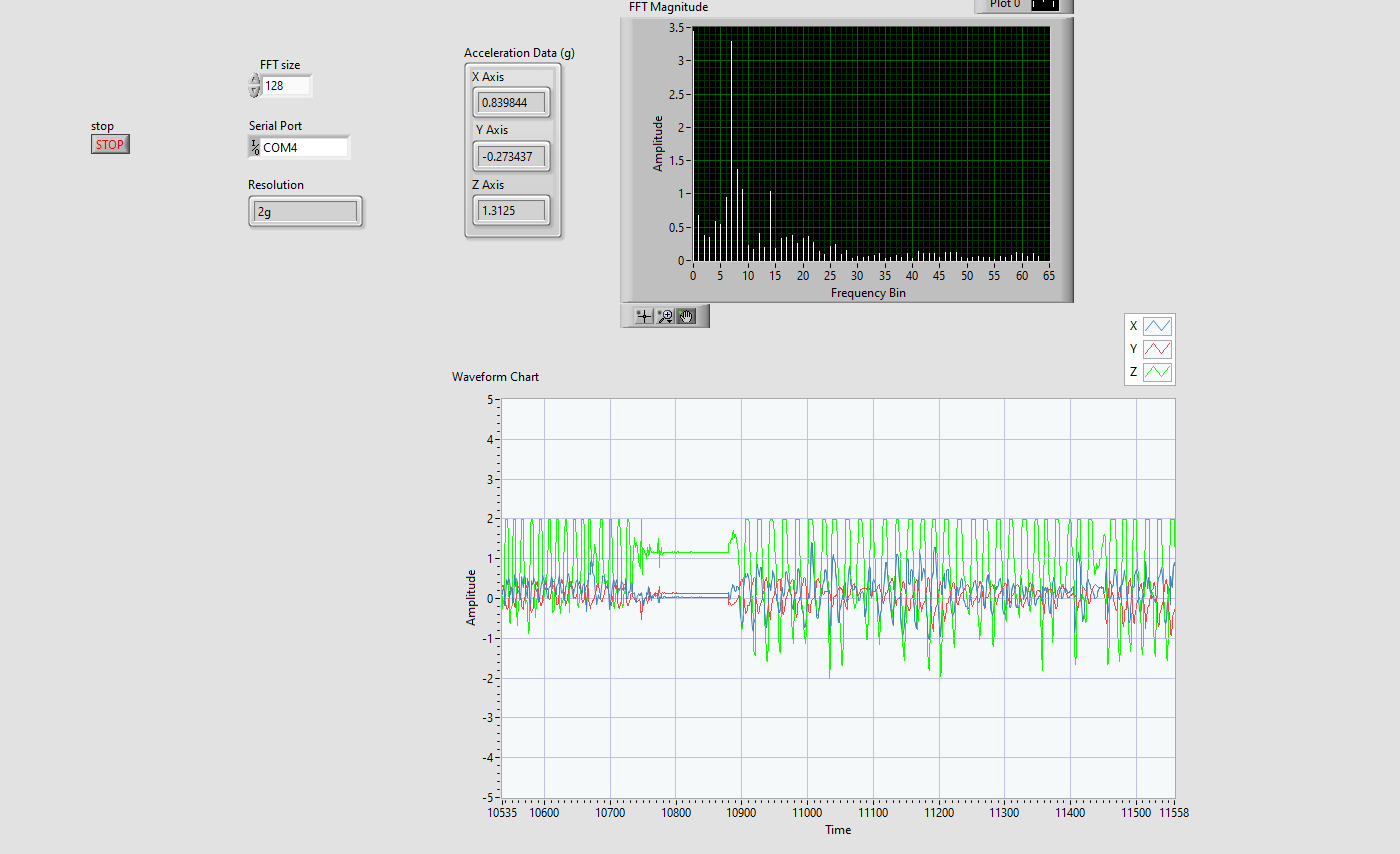Click the Z Axis value box showing 1.3125
The width and height of the screenshot is (1400, 854).
[x=511, y=210]
